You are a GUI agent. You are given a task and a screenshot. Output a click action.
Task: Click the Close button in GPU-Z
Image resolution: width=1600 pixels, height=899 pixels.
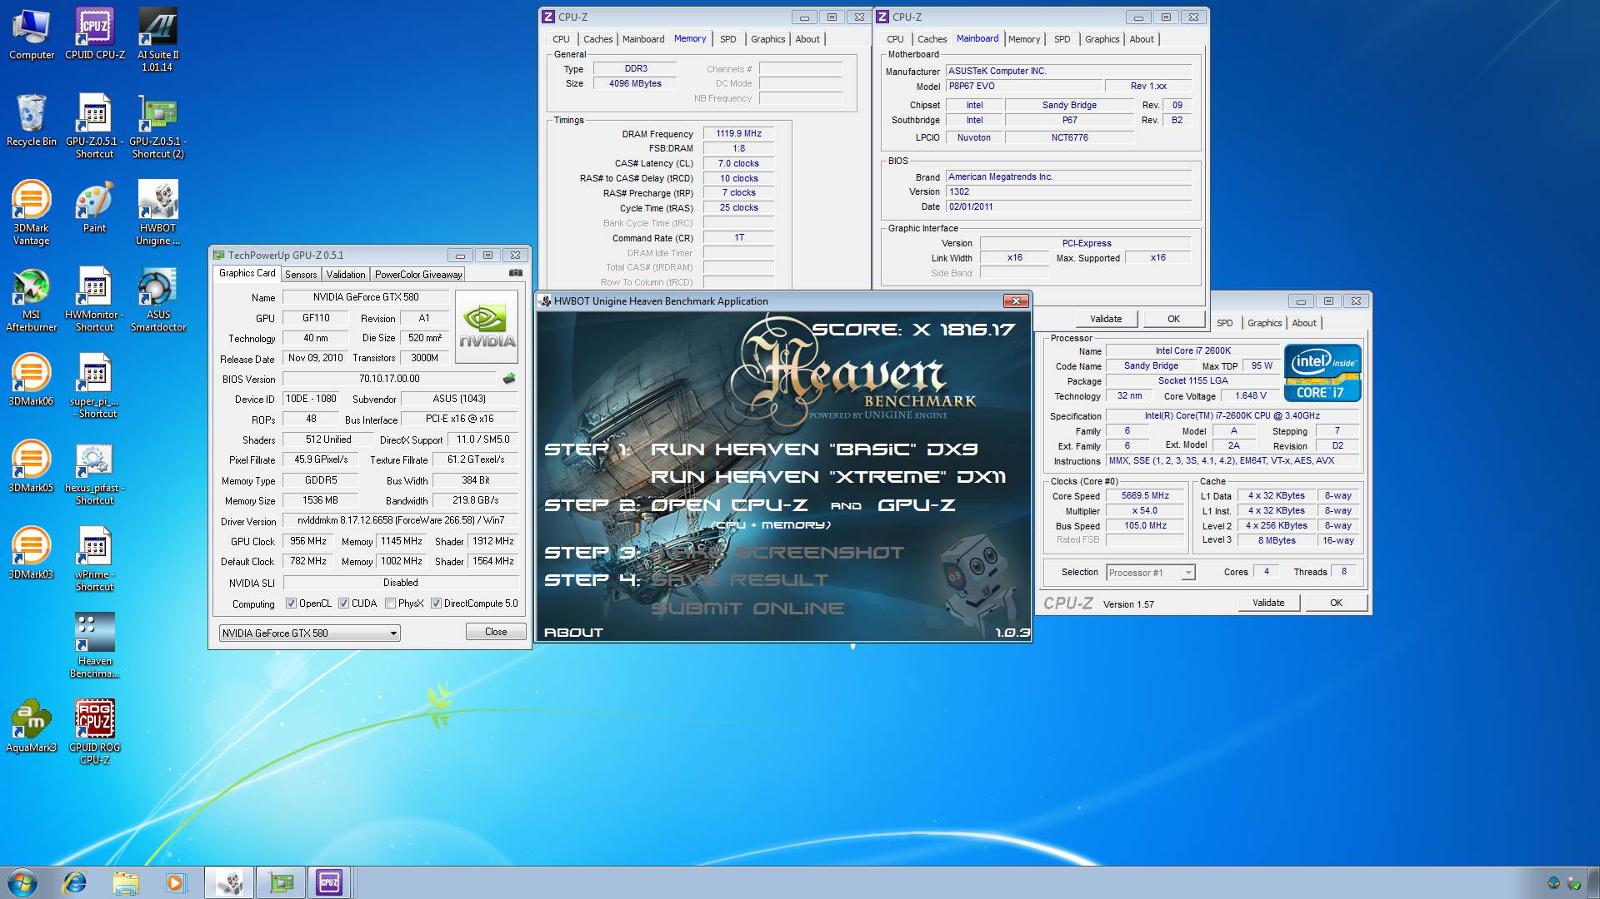tap(496, 632)
